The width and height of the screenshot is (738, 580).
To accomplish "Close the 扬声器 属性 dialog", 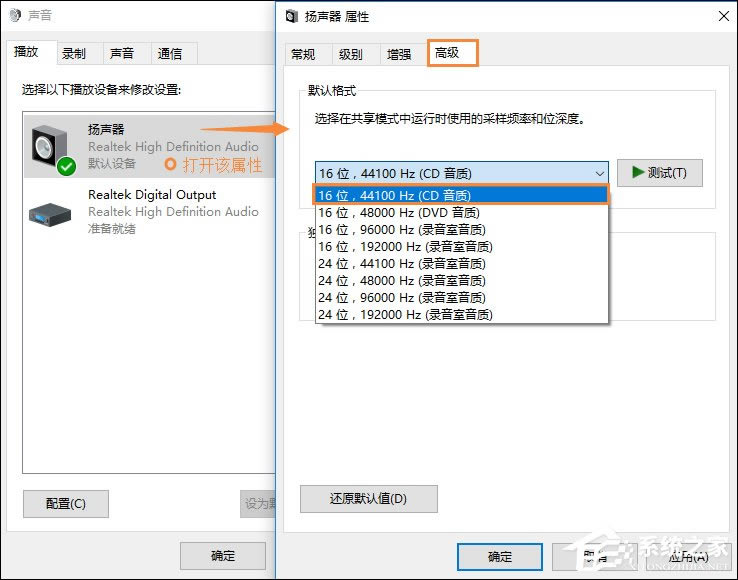I will point(724,16).
